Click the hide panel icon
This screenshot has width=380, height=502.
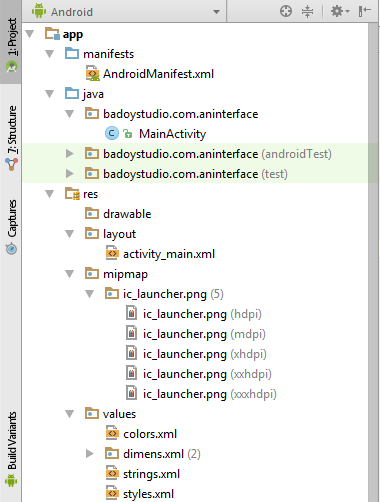point(365,11)
